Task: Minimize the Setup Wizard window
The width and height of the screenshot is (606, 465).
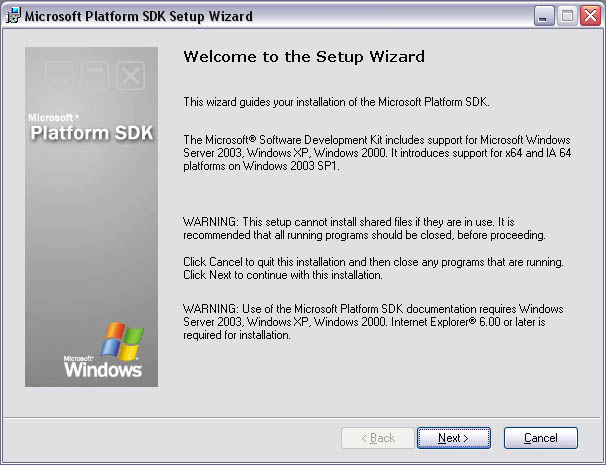Action: [544, 16]
